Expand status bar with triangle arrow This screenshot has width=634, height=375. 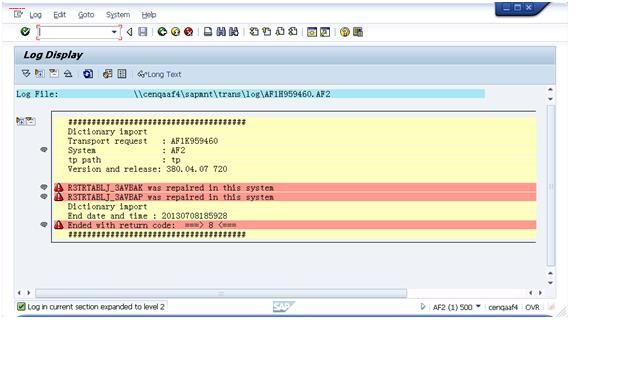pos(423,306)
